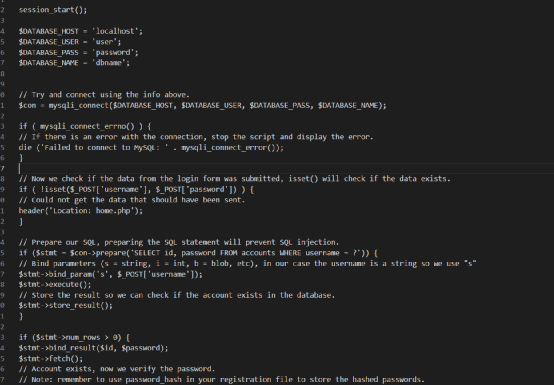Viewport: 554px width, 385px height.
Task: Click the $stmt->bind_result($id, $password) line
Action: 94,348
